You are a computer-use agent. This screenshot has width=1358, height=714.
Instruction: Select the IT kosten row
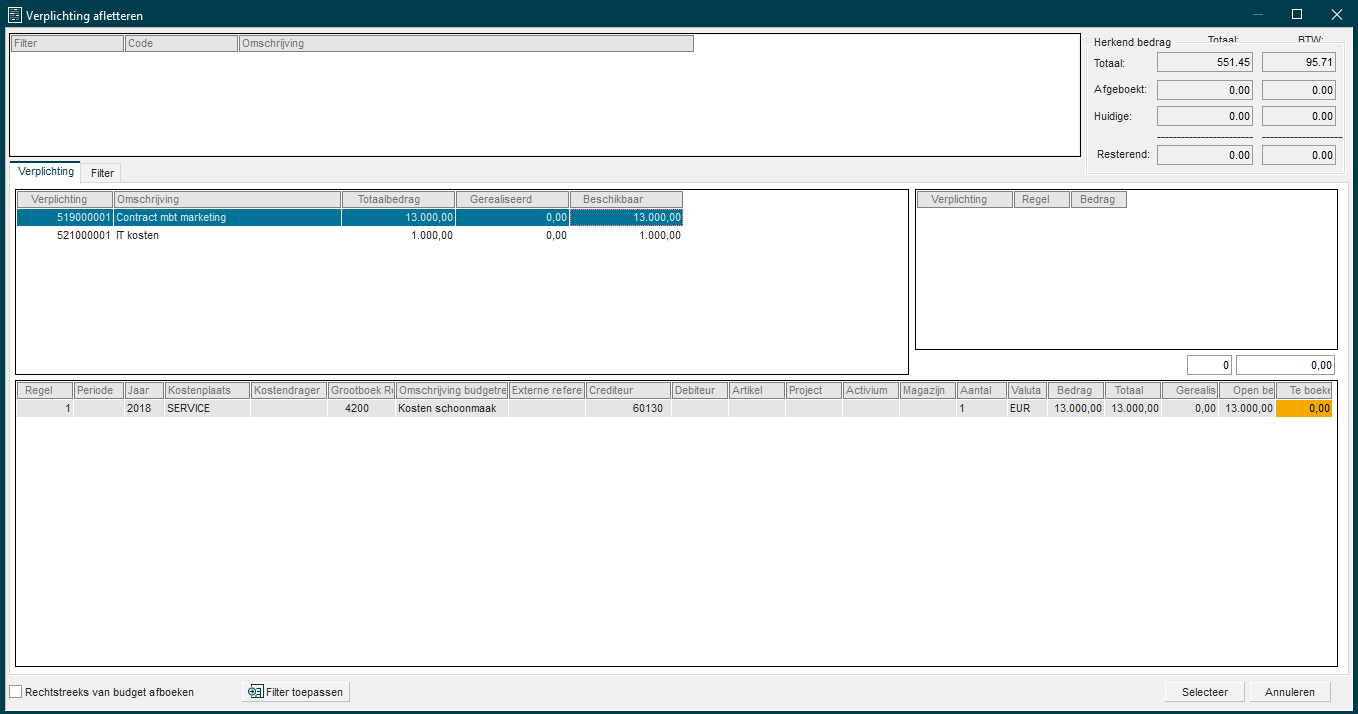tap(137, 236)
